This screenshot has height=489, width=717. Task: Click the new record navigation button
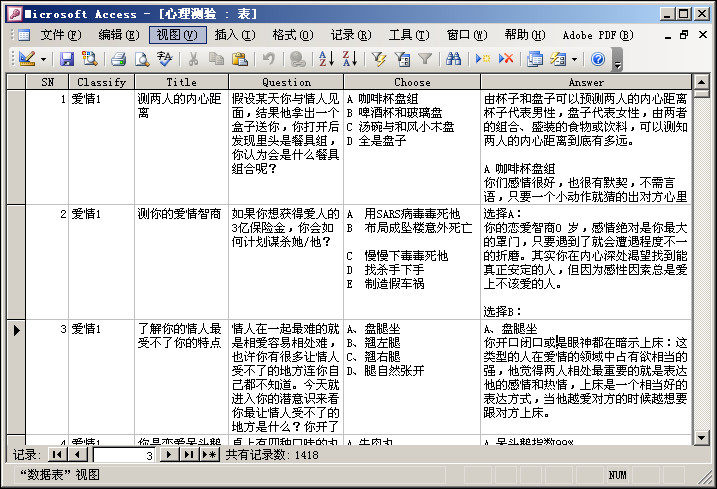(210, 455)
